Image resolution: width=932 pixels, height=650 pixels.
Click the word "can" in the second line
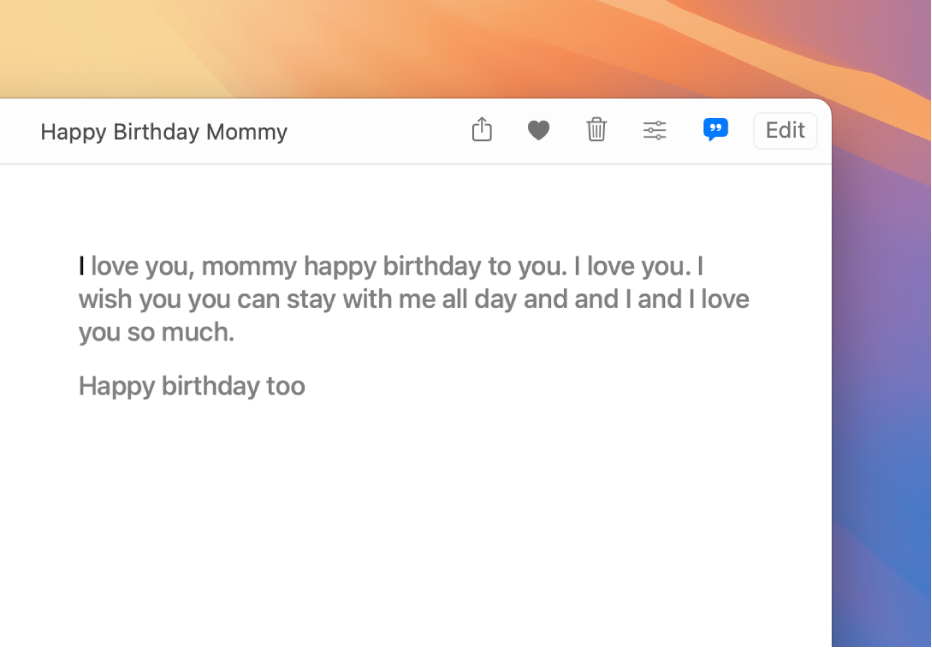click(x=258, y=299)
